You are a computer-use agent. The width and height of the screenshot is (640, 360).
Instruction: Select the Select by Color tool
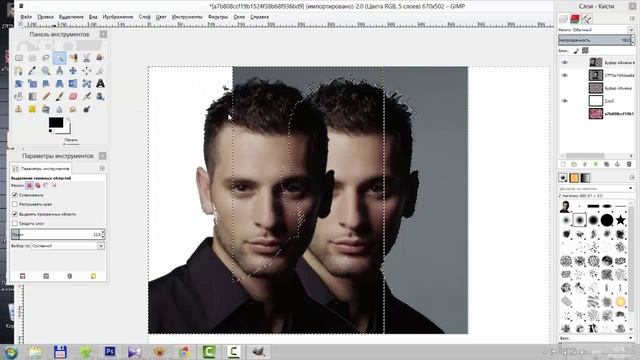tap(73, 58)
